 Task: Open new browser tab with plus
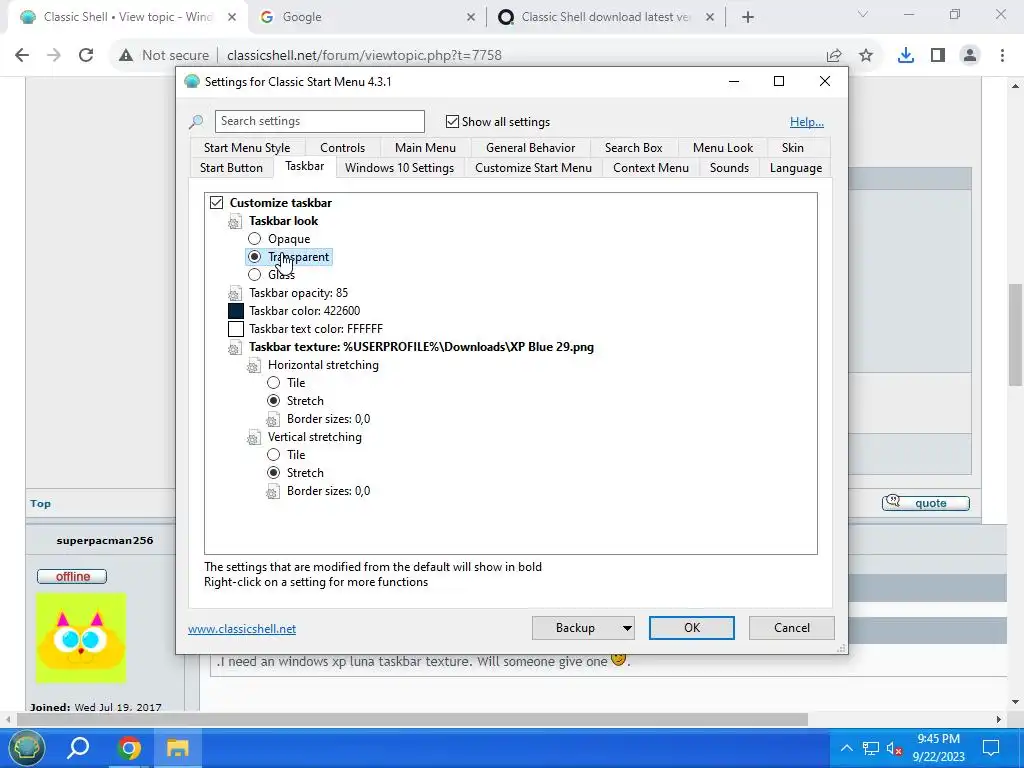[748, 17]
